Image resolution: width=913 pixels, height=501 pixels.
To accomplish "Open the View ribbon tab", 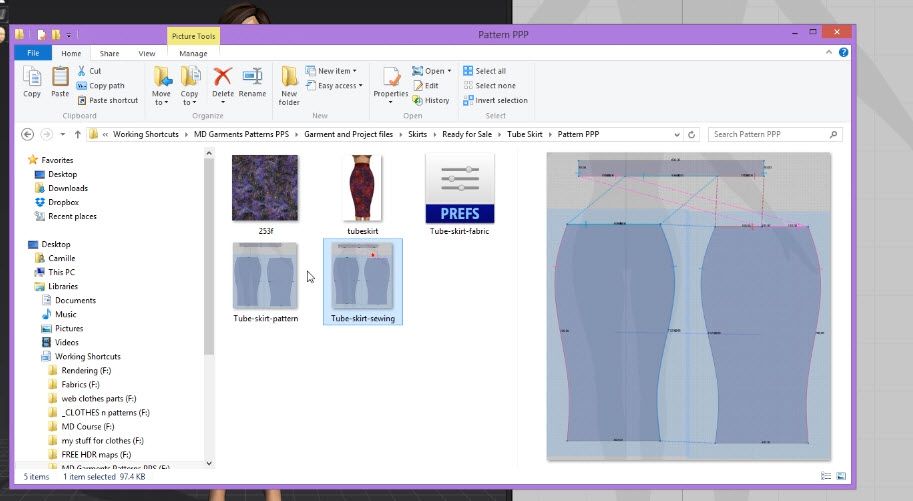I will (x=147, y=53).
